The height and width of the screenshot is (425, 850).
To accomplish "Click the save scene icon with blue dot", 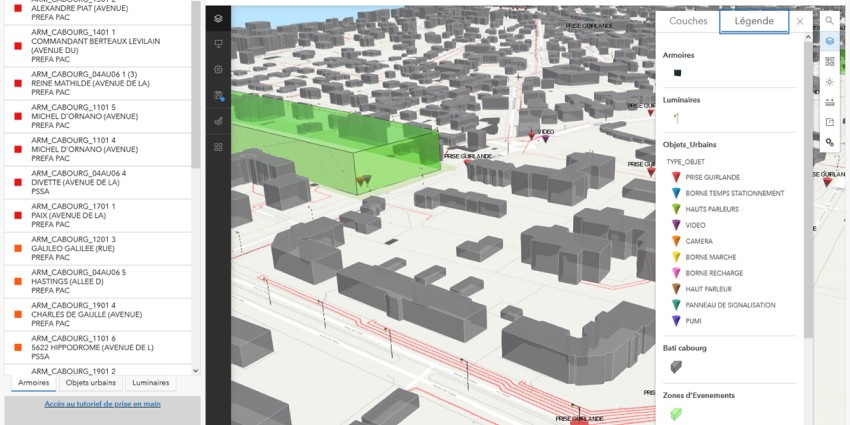I will click(218, 95).
